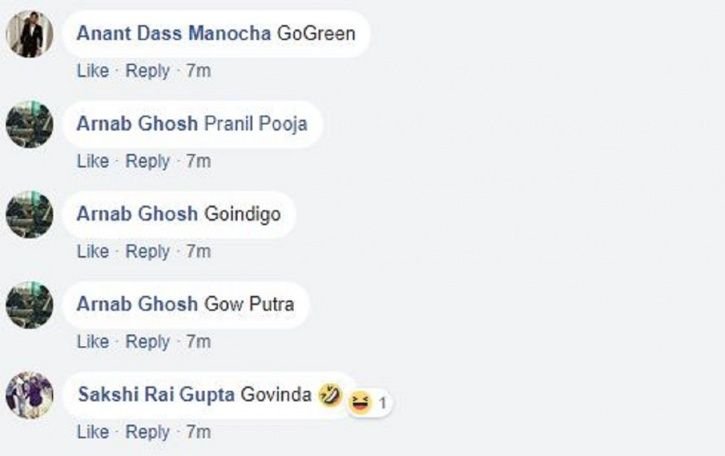The width and height of the screenshot is (725, 456).
Task: Like the GoGreen comment
Action: point(93,71)
